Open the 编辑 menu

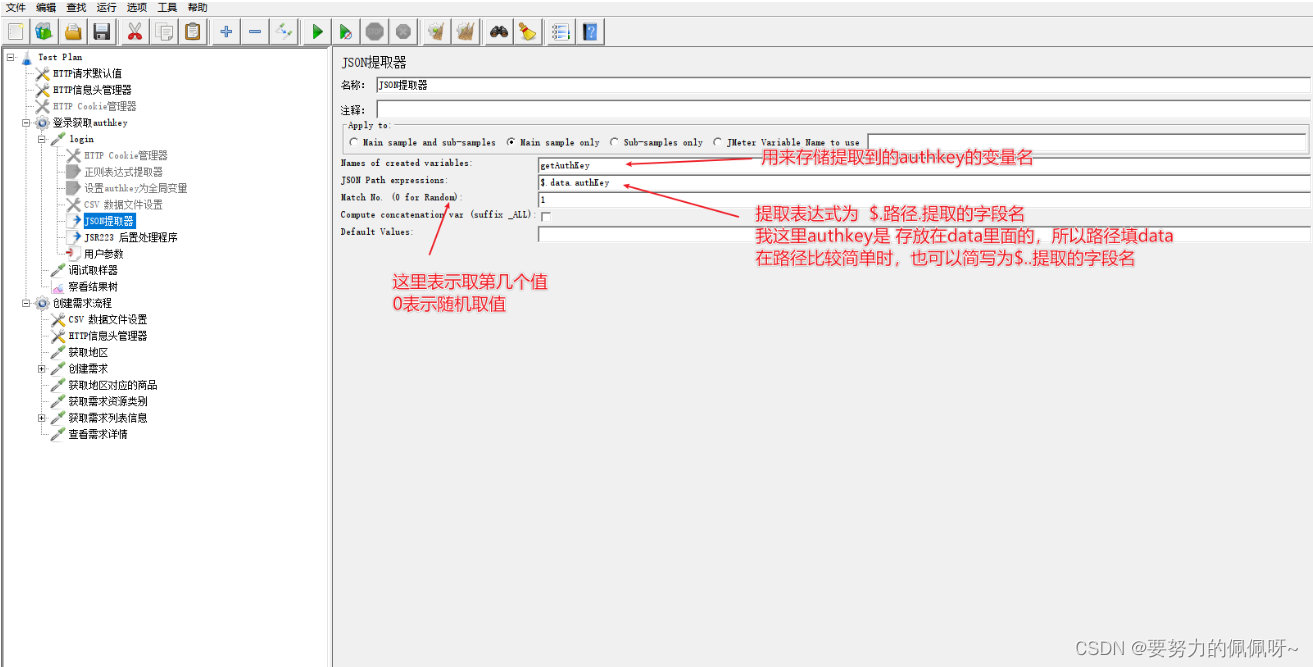click(x=46, y=7)
